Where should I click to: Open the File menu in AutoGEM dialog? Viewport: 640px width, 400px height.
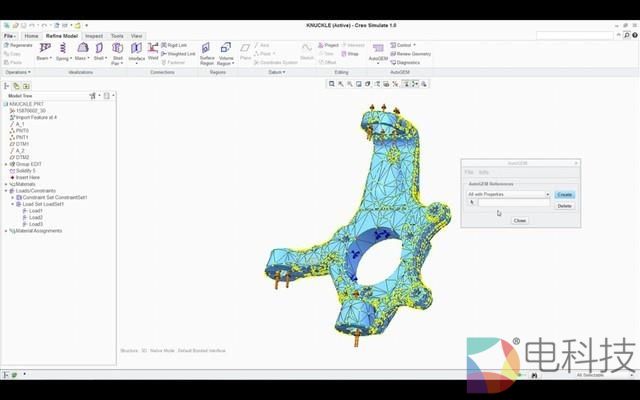tap(469, 172)
